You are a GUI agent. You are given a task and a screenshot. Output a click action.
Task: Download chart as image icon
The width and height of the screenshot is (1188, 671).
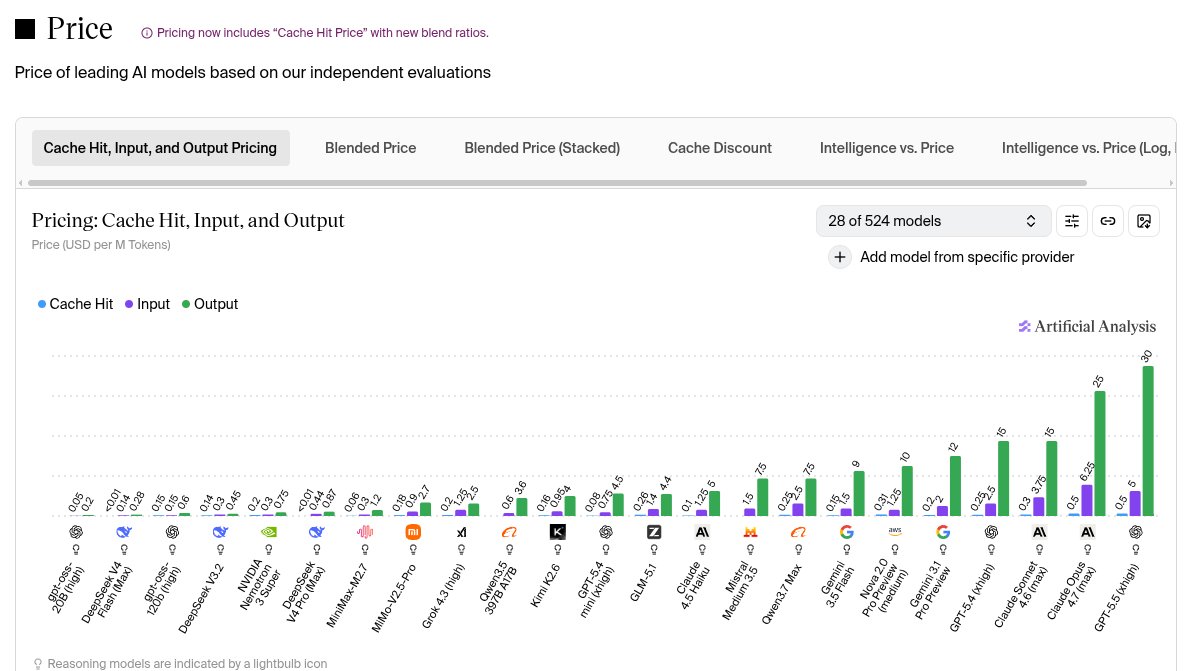click(x=1144, y=221)
